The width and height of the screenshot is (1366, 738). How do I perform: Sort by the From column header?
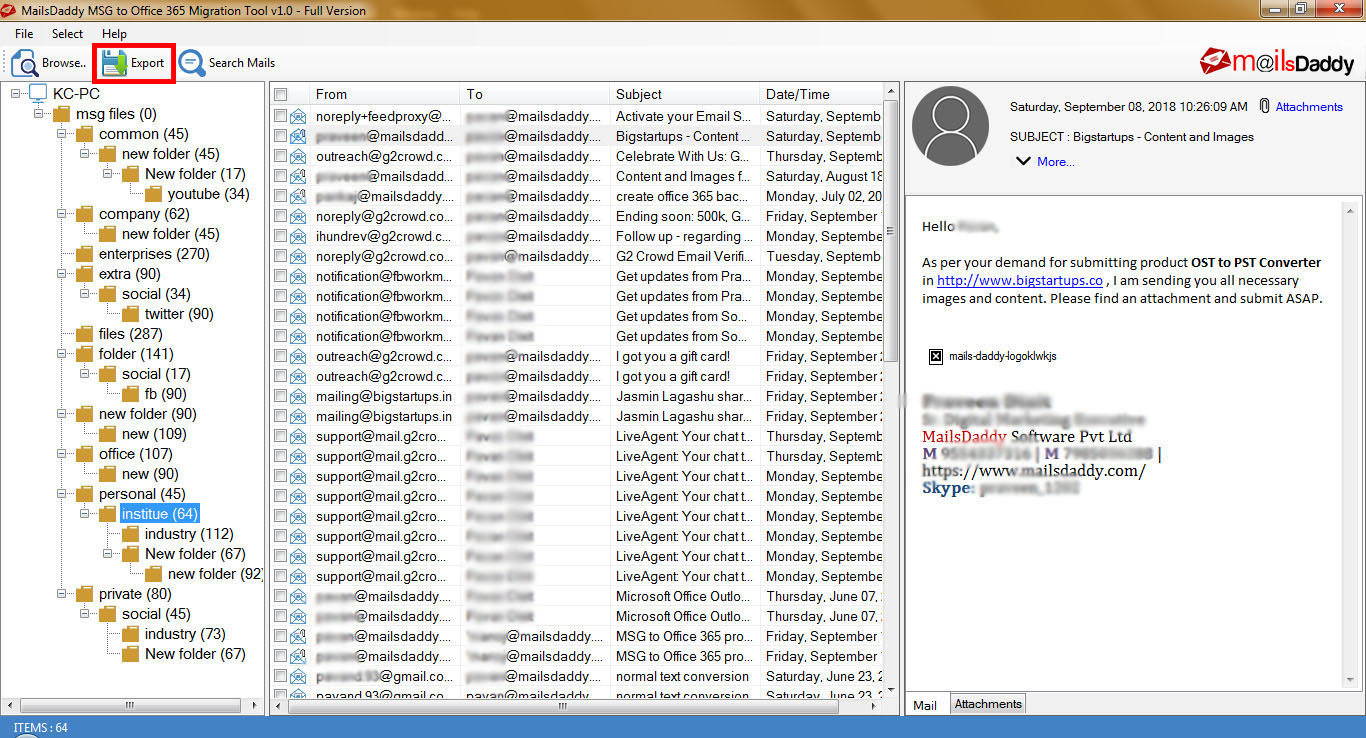[x=385, y=94]
